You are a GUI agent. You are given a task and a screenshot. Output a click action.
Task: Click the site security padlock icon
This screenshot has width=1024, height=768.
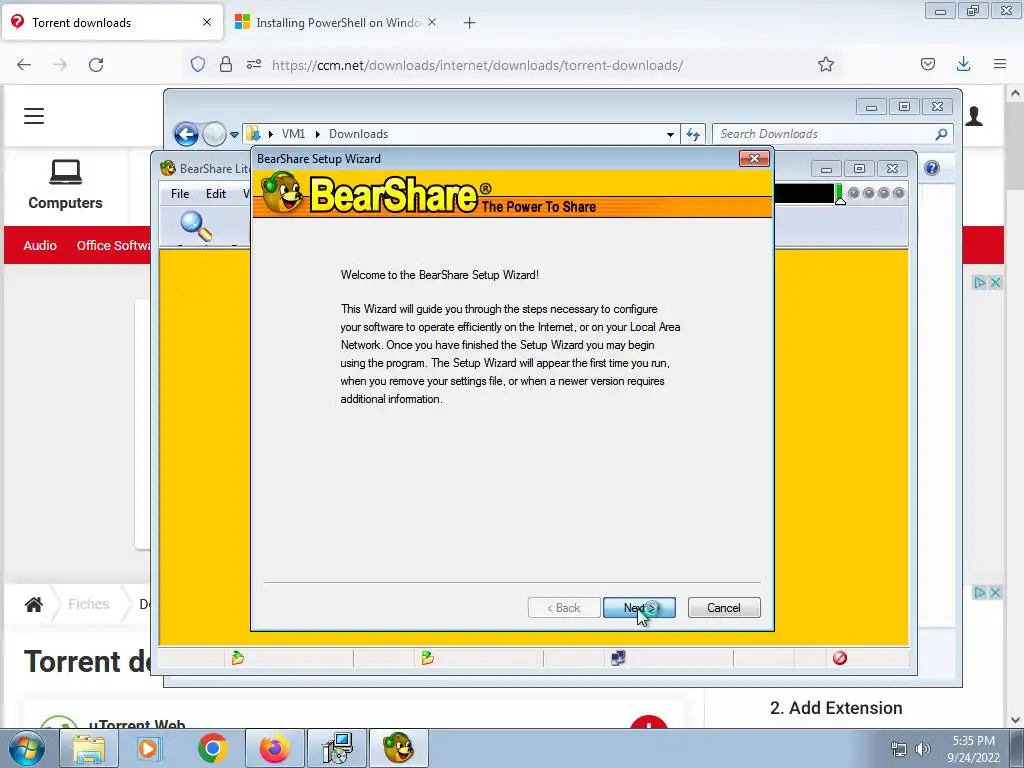pyautogui.click(x=226, y=65)
